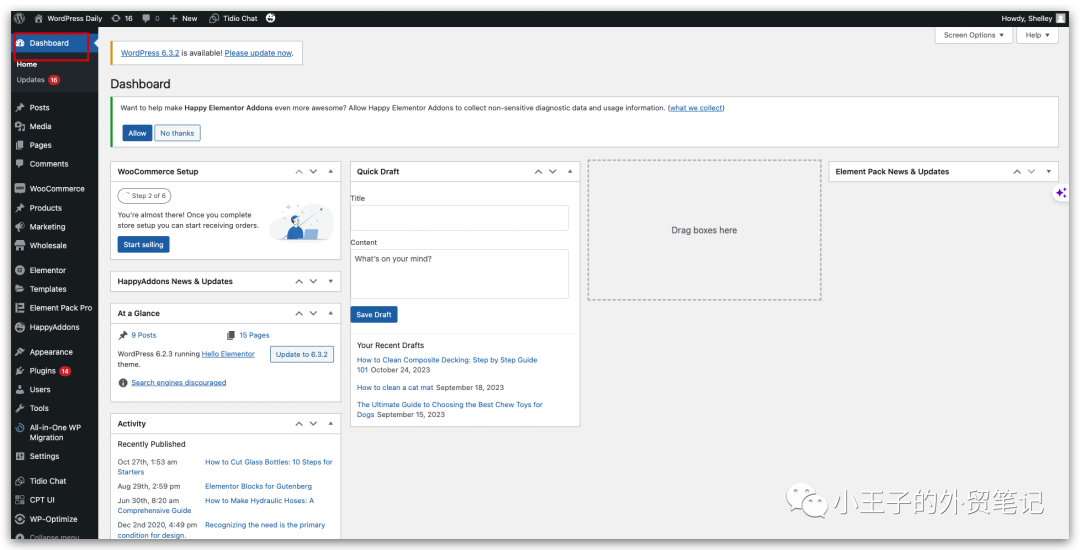Open Templates folder icon in sidebar
Screen dimensions: 1080x550
click(20, 289)
